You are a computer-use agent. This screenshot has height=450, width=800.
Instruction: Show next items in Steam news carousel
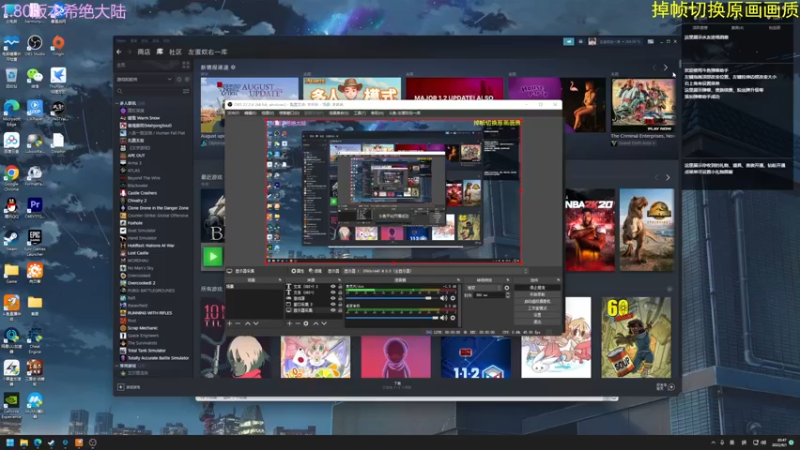tap(665, 67)
